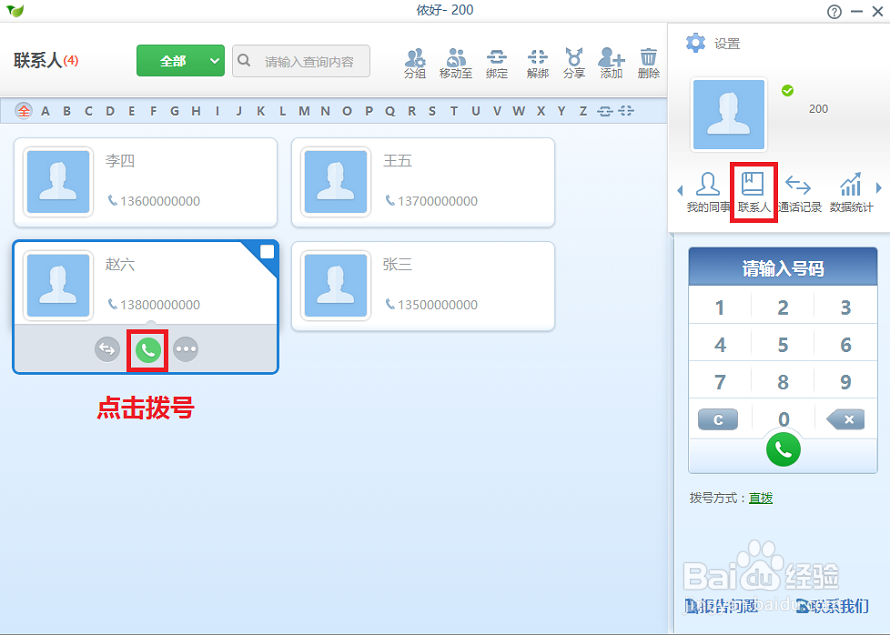Open settings via the gear icon

pyautogui.click(x=697, y=43)
